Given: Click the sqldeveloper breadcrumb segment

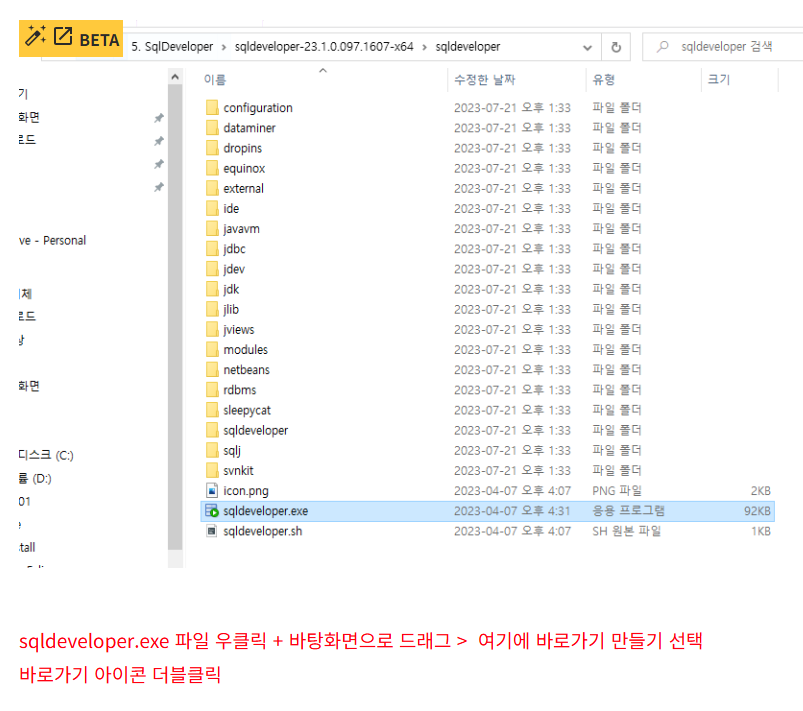Looking at the screenshot, I should [468, 47].
